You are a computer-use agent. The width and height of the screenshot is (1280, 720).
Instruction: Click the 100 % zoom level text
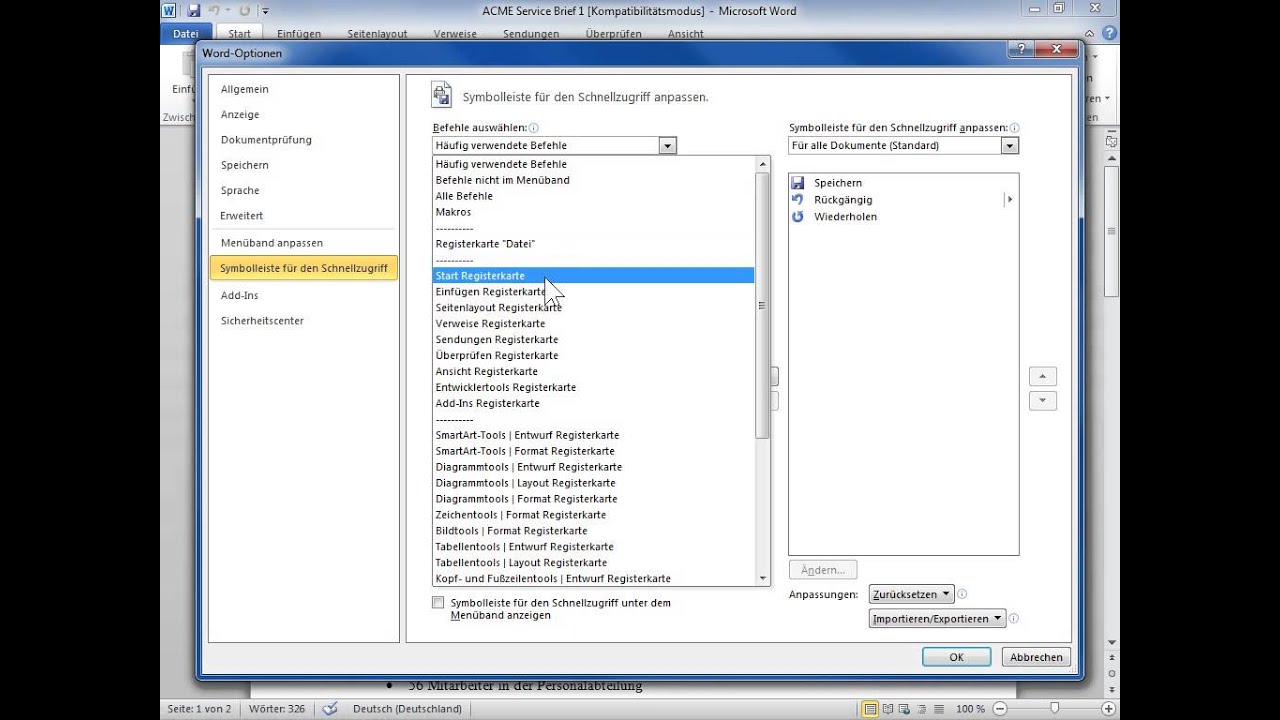point(970,708)
